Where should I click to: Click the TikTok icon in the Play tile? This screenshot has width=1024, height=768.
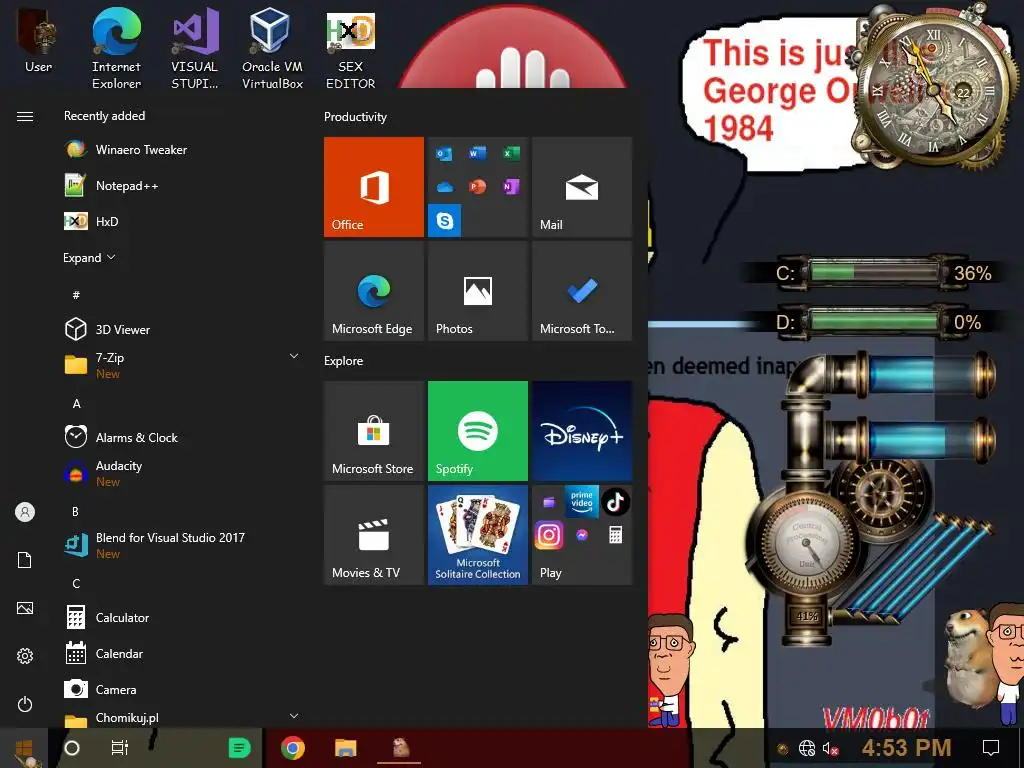[x=615, y=502]
